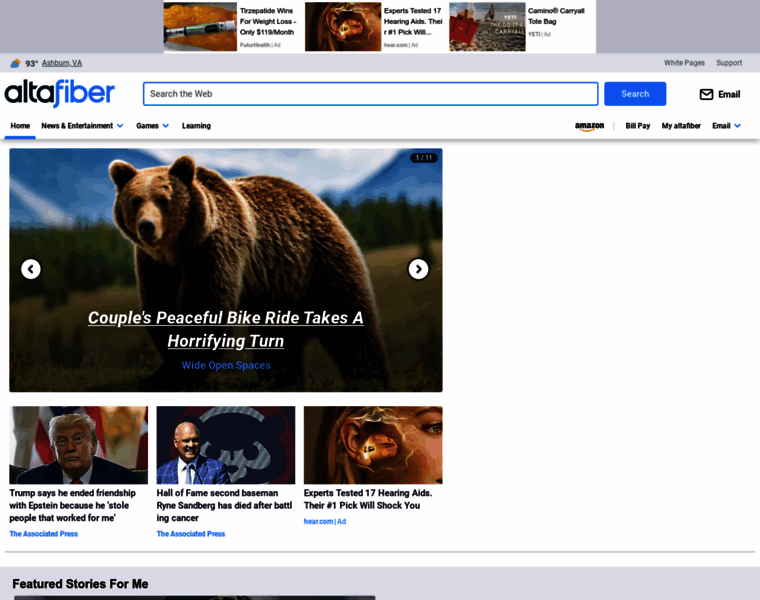760x600 pixels.
Task: Open the Bill Pay link
Action: (637, 126)
